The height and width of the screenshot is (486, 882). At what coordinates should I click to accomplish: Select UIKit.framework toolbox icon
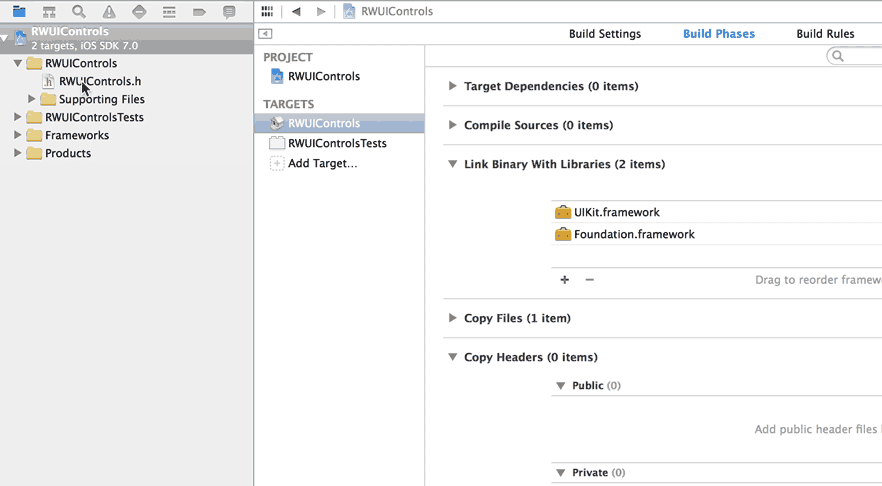tap(562, 212)
